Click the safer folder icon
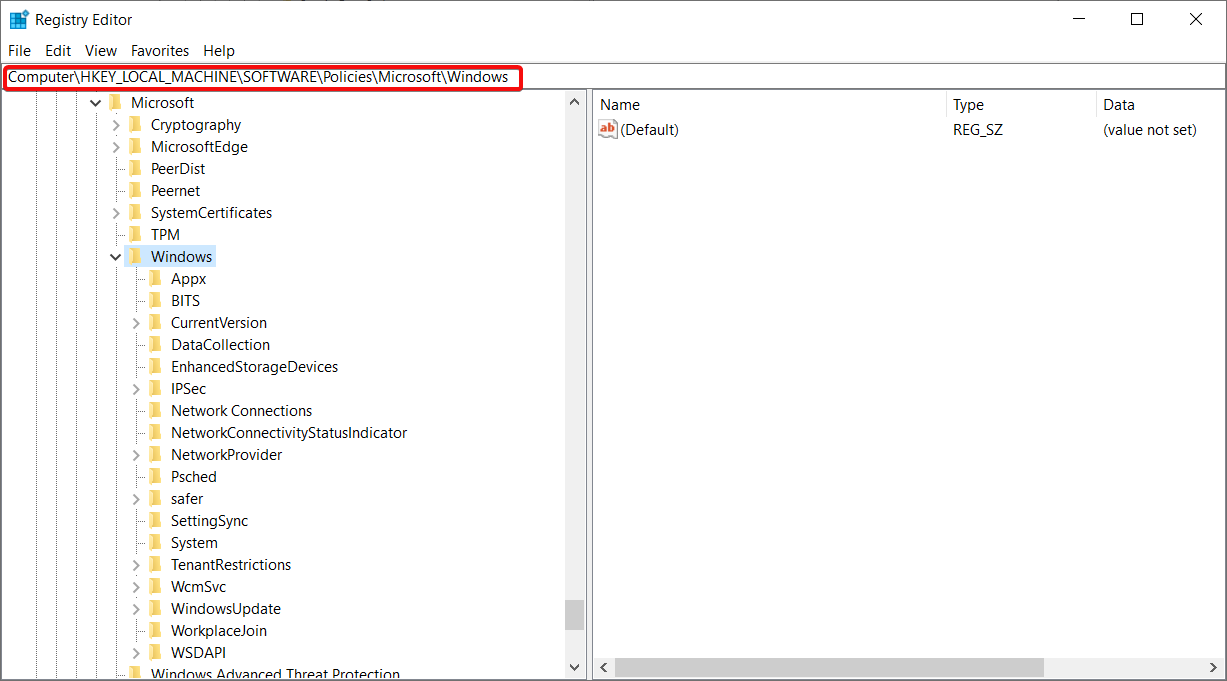Viewport: 1227px width, 681px height. pyautogui.click(x=155, y=498)
